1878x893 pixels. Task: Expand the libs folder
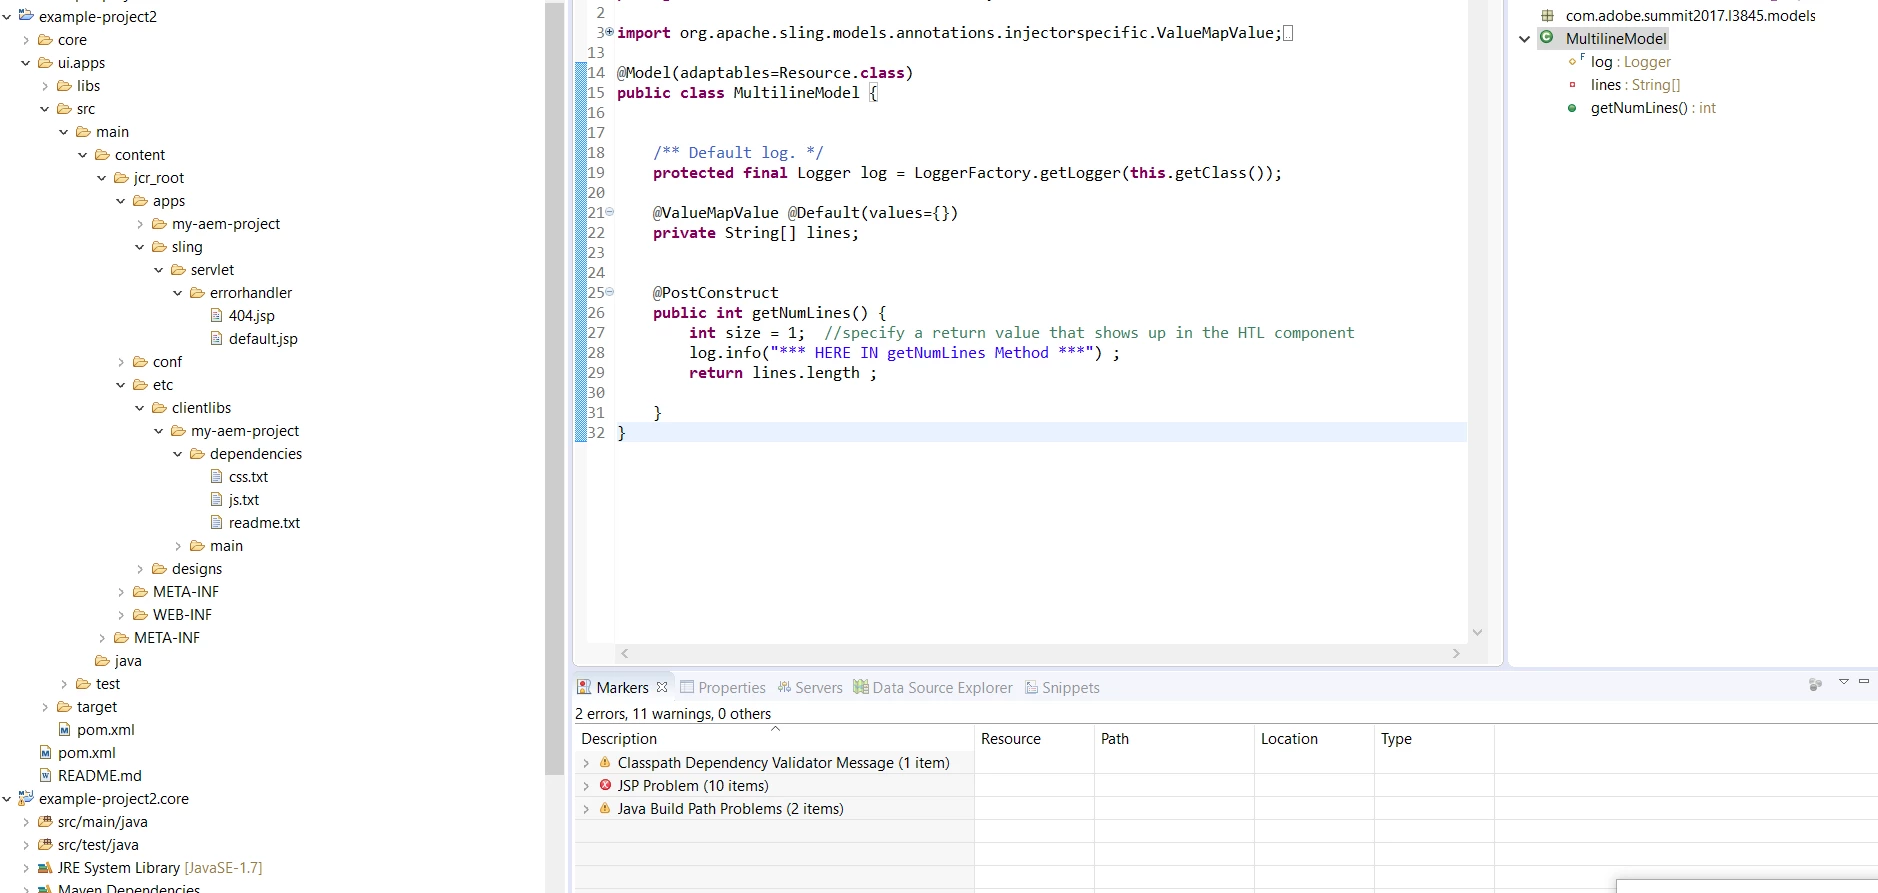(45, 86)
